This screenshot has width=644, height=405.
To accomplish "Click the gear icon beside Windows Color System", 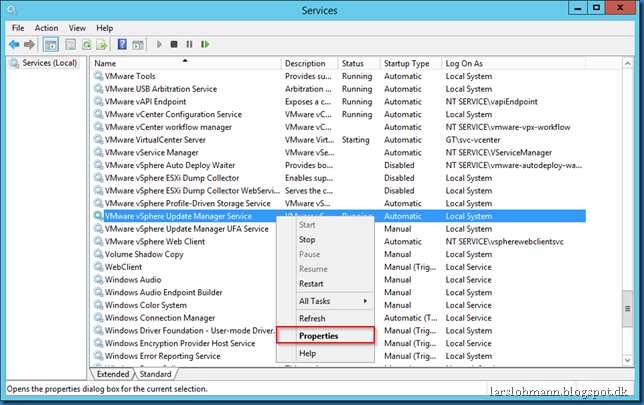I will tap(98, 305).
